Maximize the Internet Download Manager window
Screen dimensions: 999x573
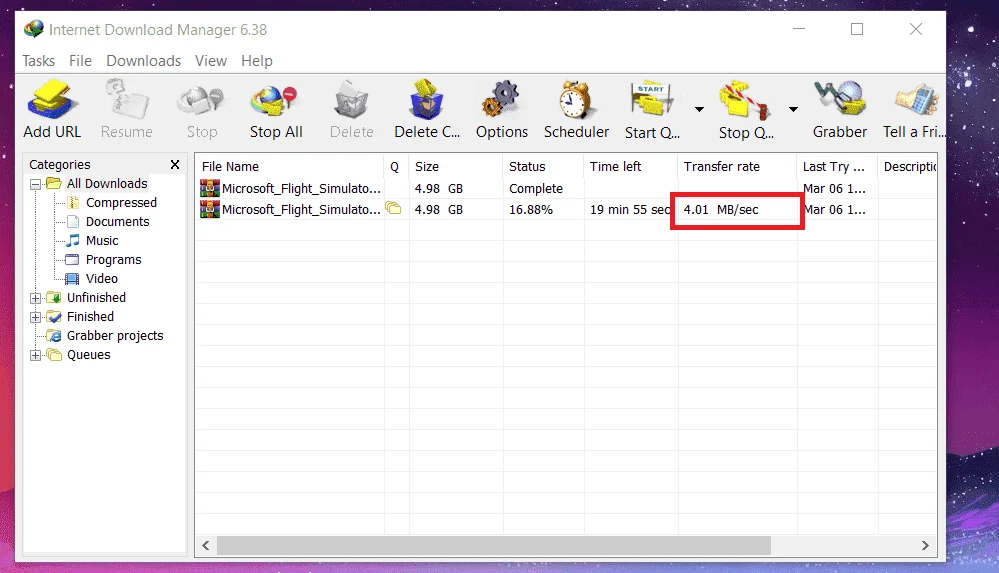pyautogui.click(x=857, y=29)
